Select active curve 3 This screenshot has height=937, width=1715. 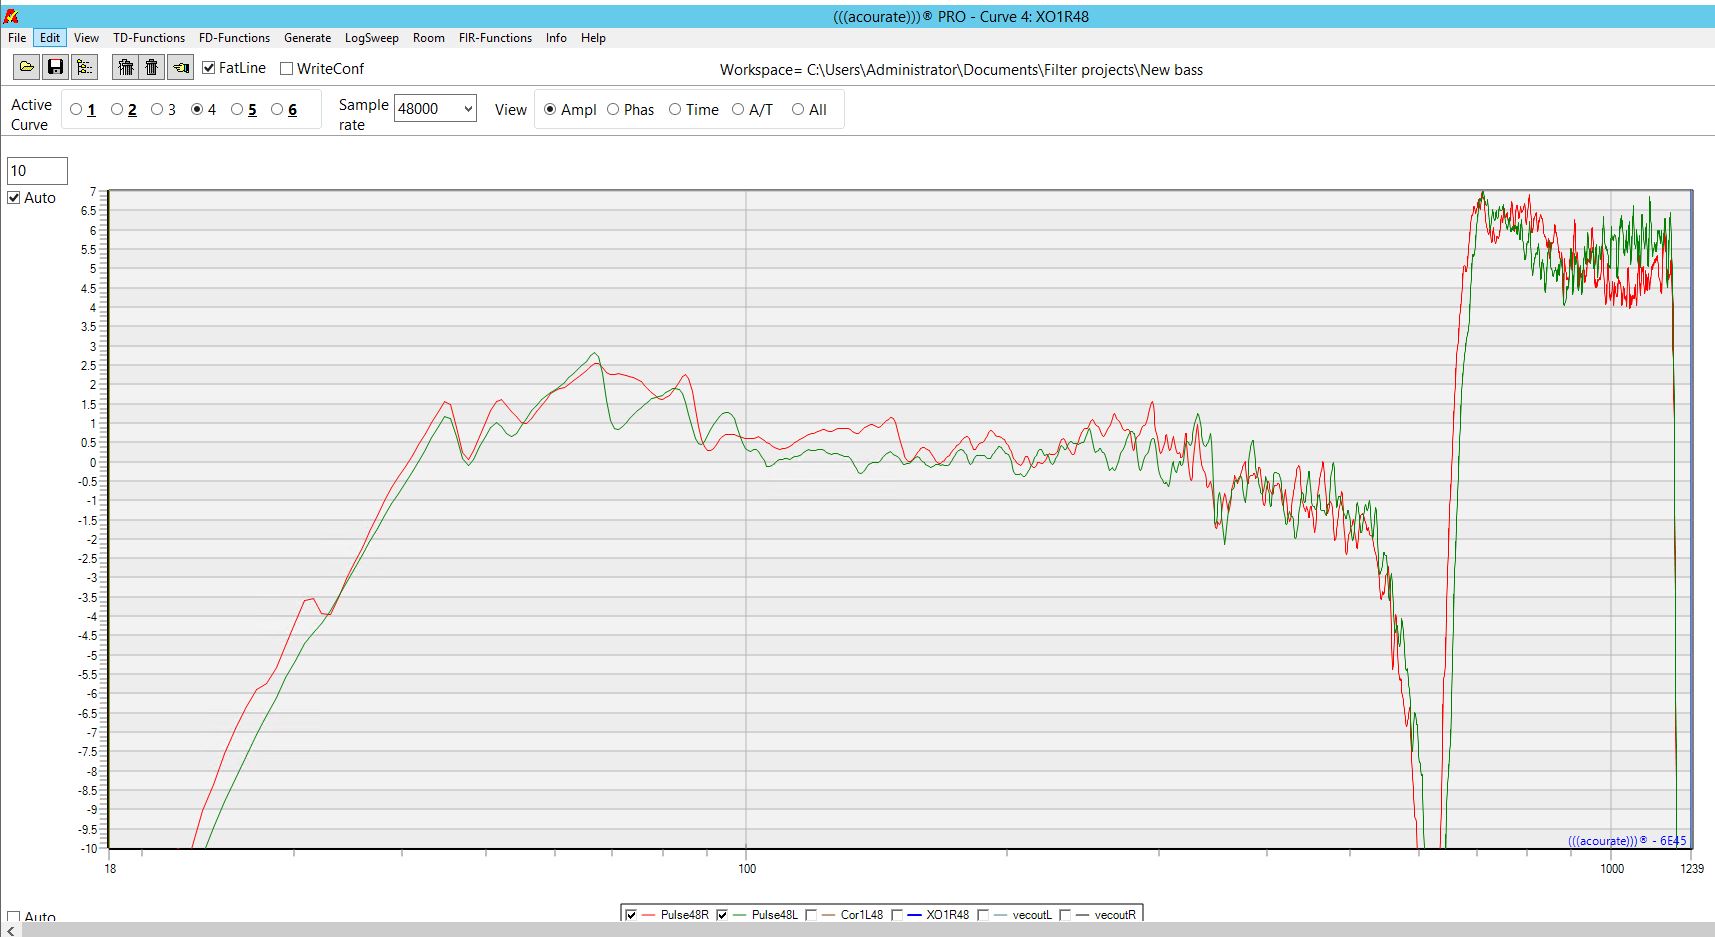[157, 110]
